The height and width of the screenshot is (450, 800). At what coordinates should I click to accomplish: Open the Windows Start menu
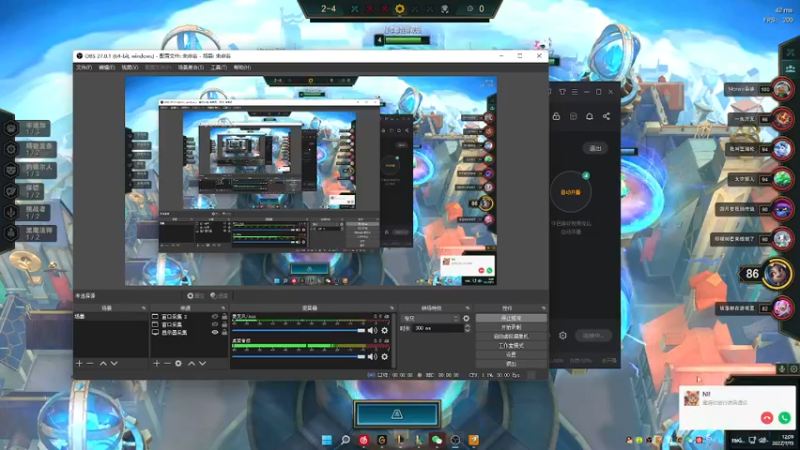point(327,440)
